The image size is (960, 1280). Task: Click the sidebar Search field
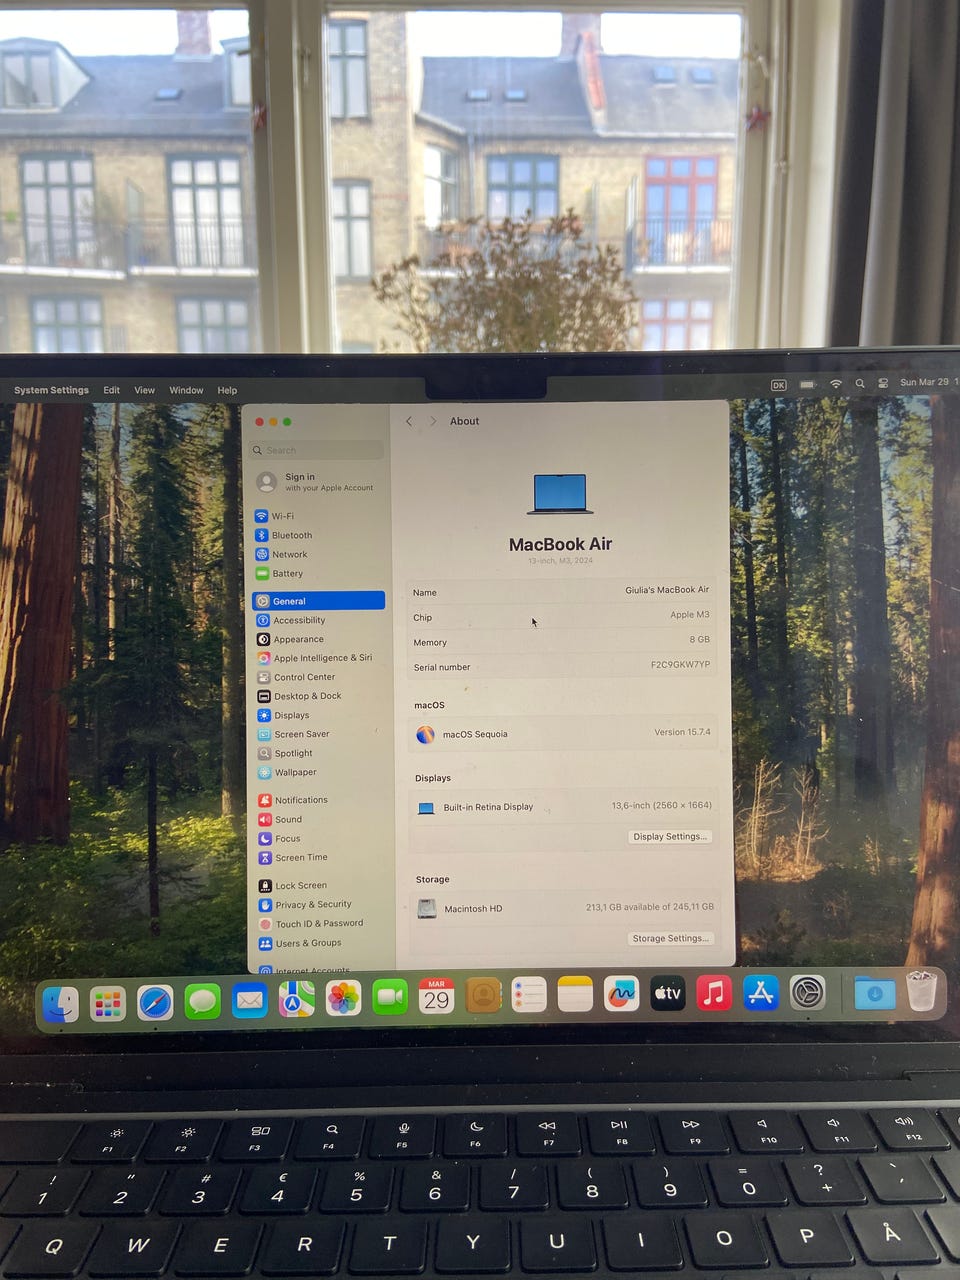click(x=317, y=450)
